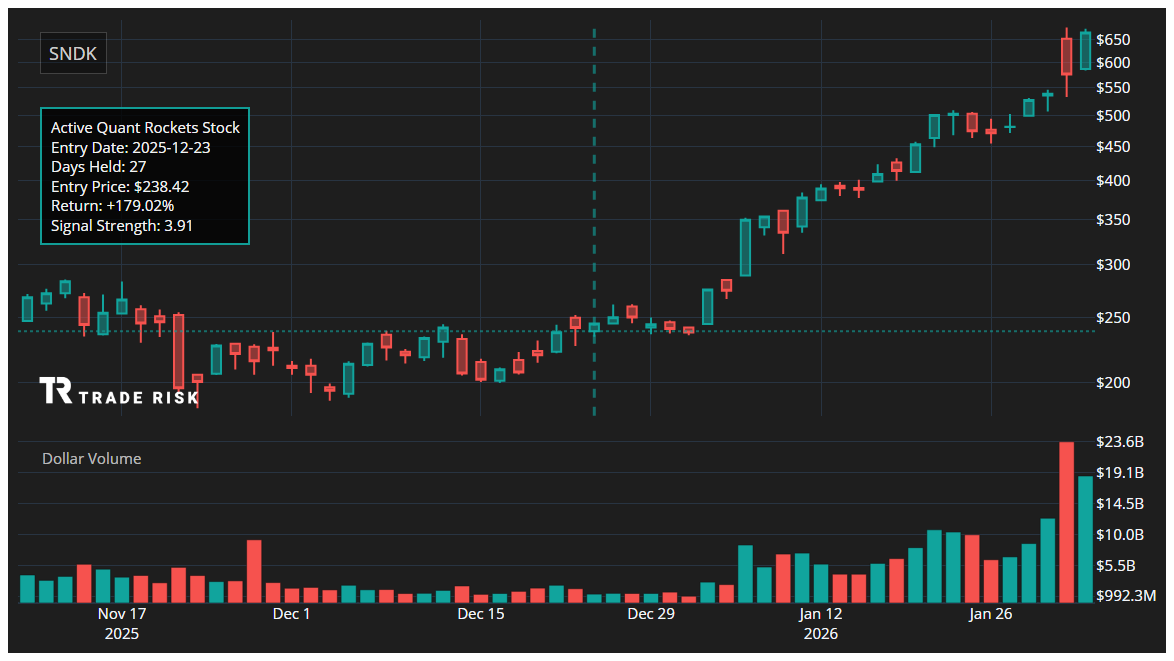Image resolution: width=1174 pixels, height=661 pixels.
Task: Click the 'Entry Date: 2025-12-23' line
Action: click(130, 147)
